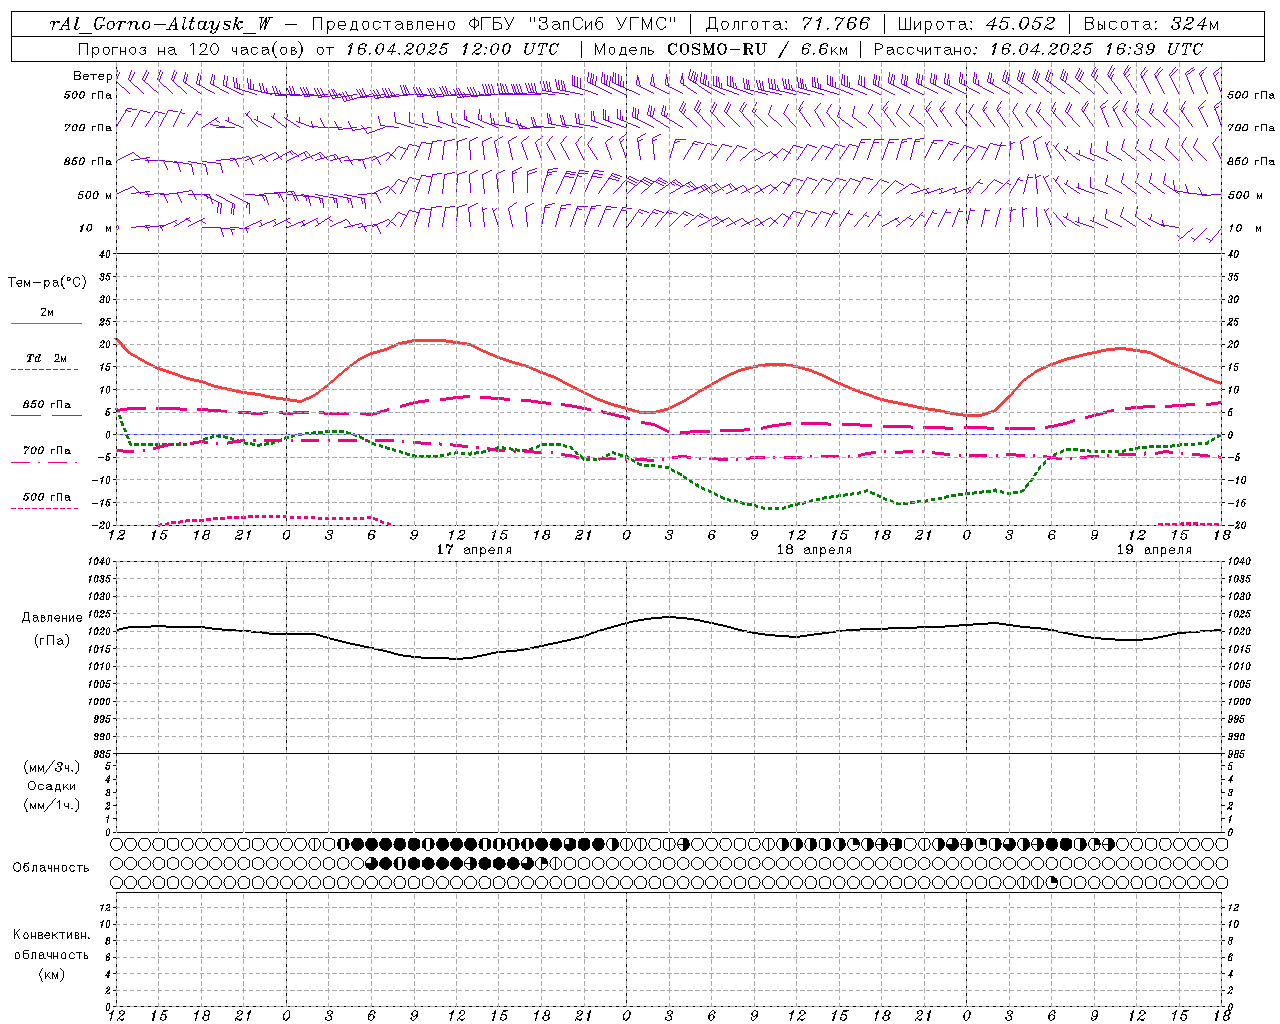Image resolution: width=1280 pixels, height=1024 pixels.
Task: Click the 18 апреля date label
Action: (814, 550)
